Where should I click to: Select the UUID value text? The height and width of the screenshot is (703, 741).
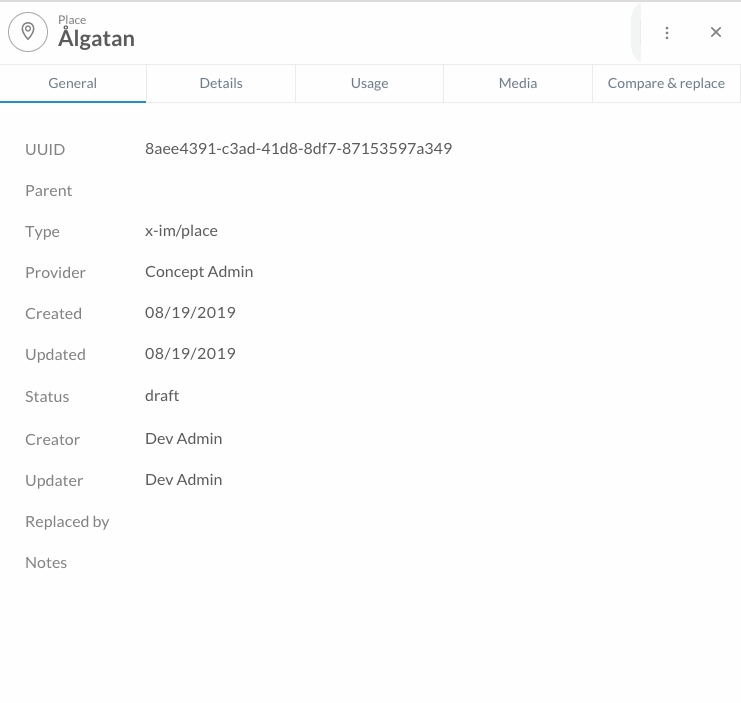[x=298, y=148]
